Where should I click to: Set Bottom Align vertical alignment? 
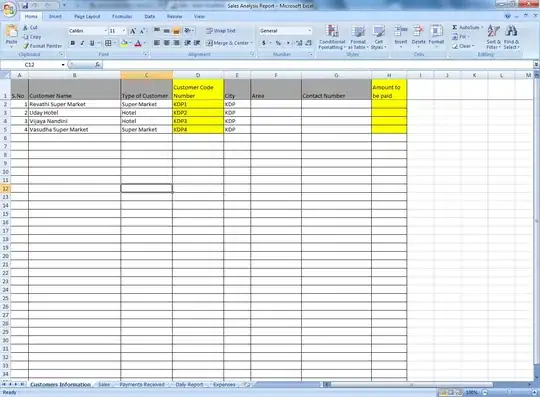click(x=176, y=31)
